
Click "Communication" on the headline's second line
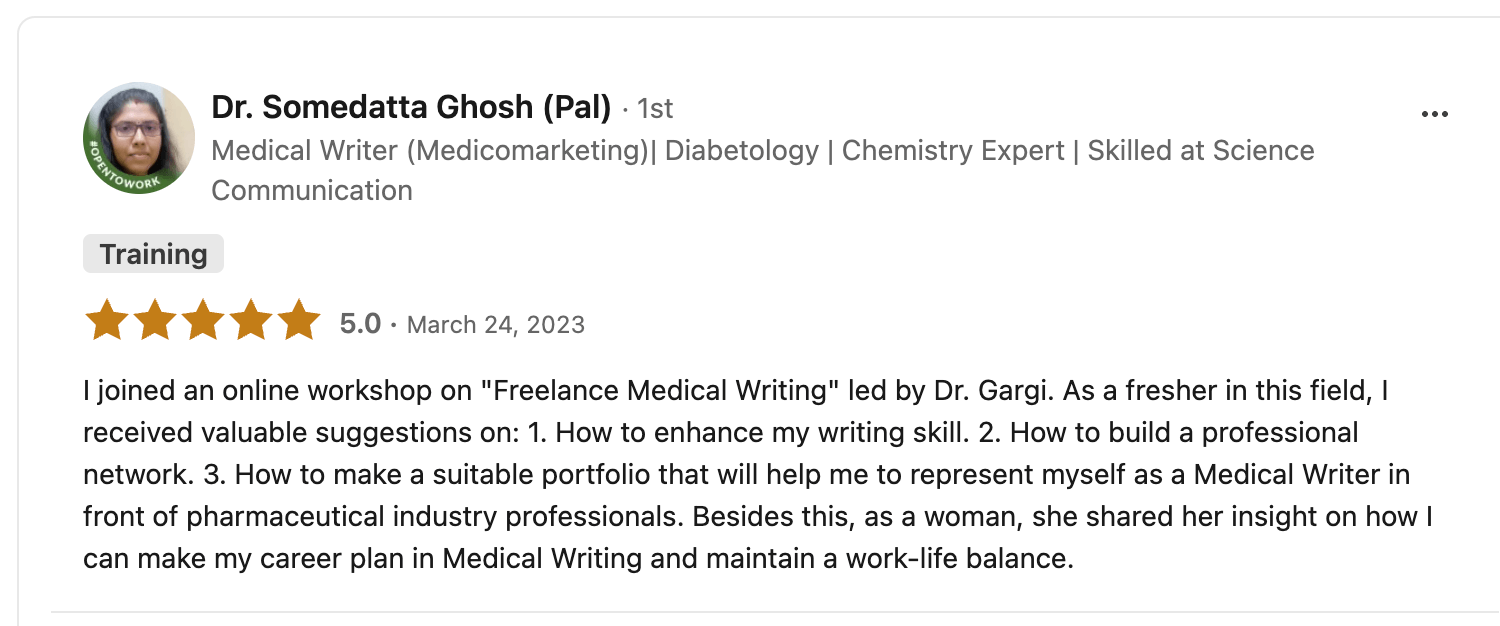(x=312, y=190)
